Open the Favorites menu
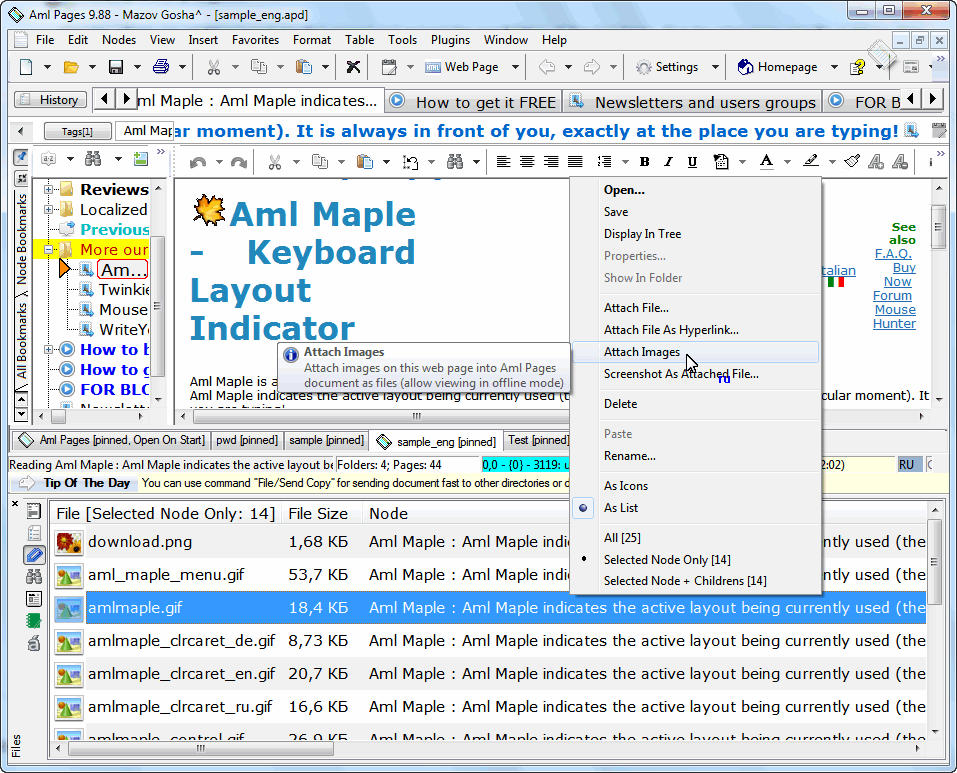Screen dimensions: 957x773 (255, 40)
